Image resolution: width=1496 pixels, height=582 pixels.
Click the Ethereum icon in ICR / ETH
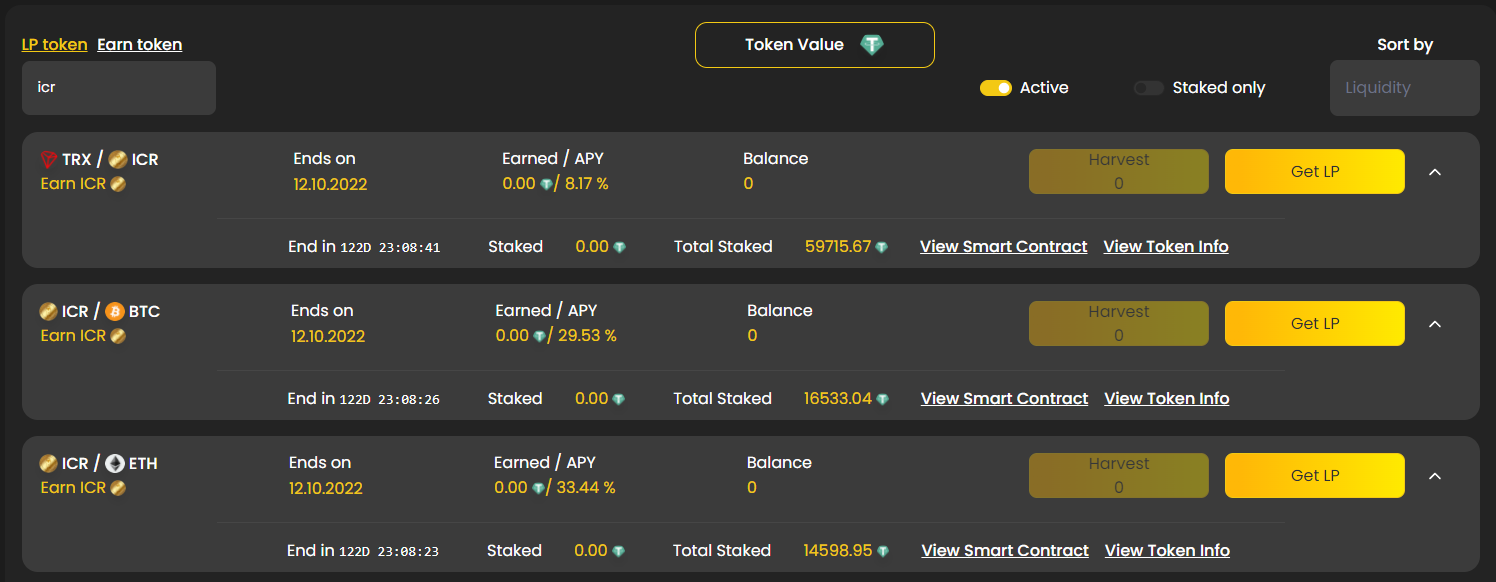pyautogui.click(x=116, y=464)
